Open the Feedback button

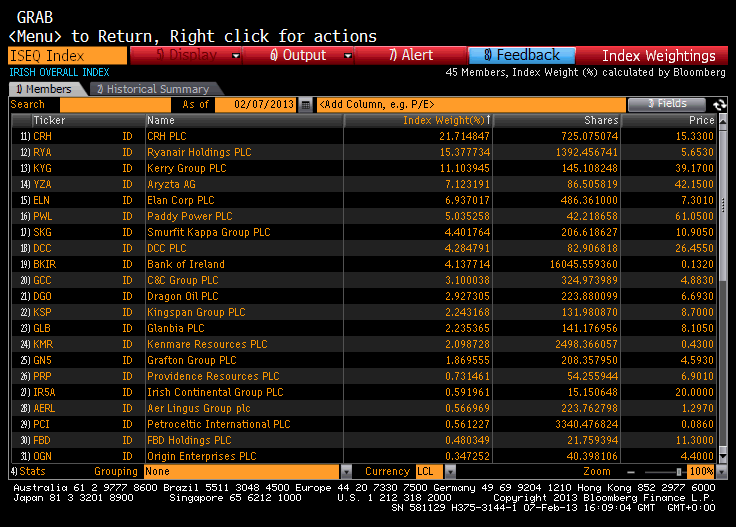[x=522, y=55]
